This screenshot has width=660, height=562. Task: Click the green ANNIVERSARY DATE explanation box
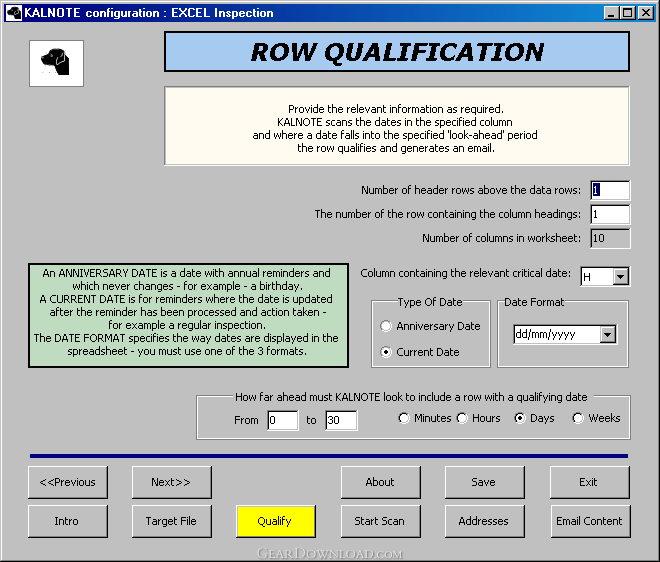click(x=188, y=316)
